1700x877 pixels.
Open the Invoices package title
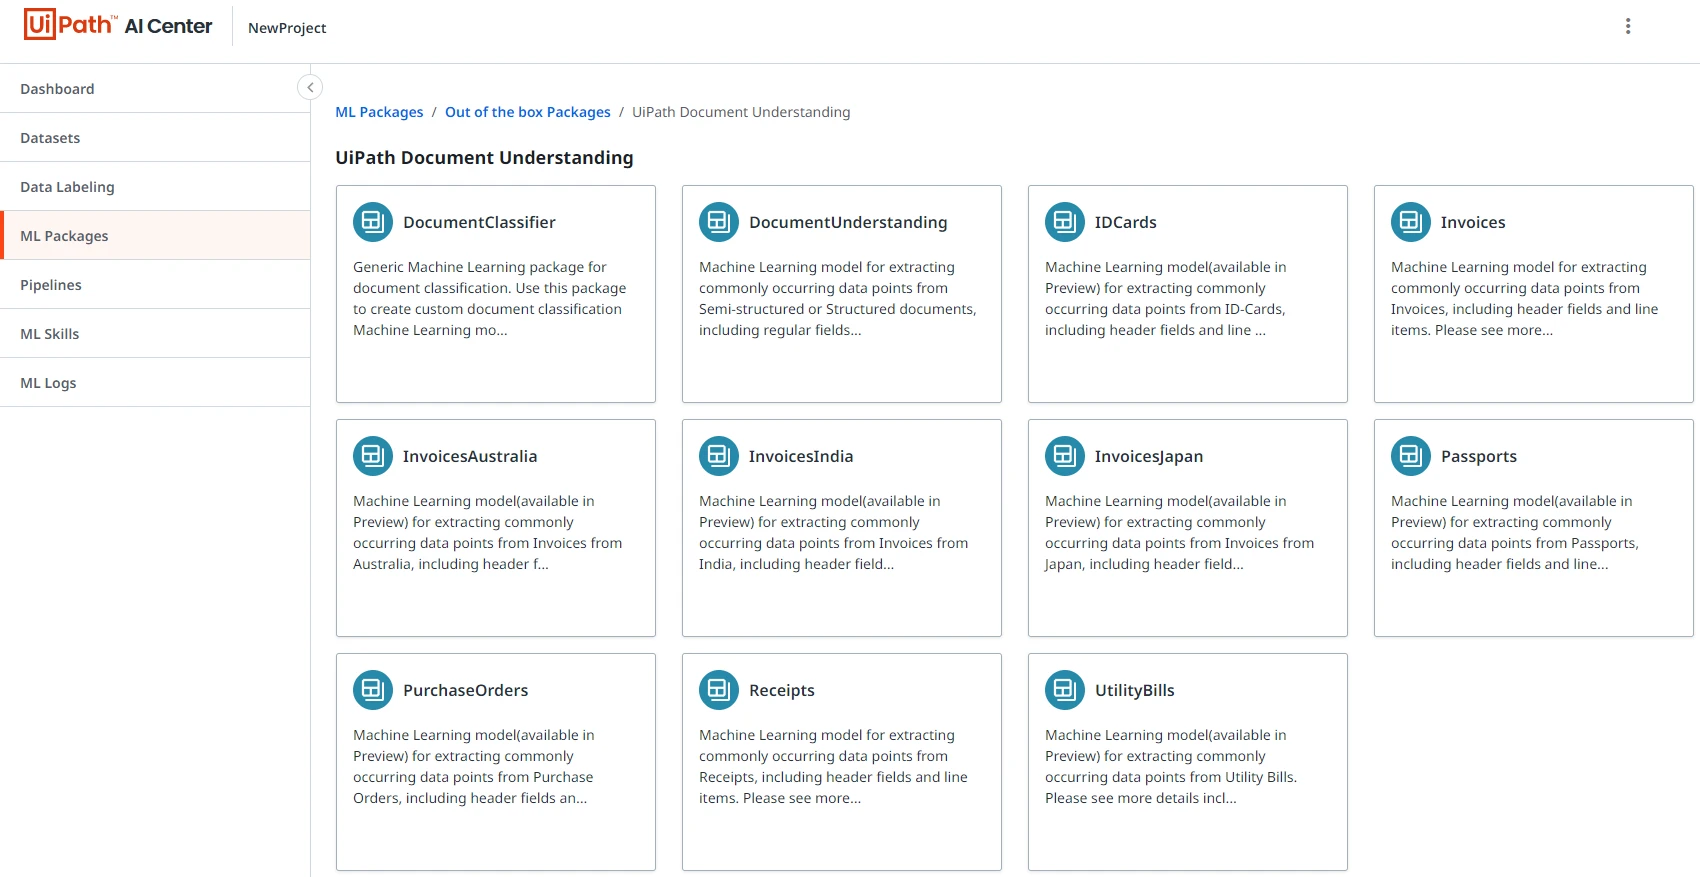click(1473, 222)
